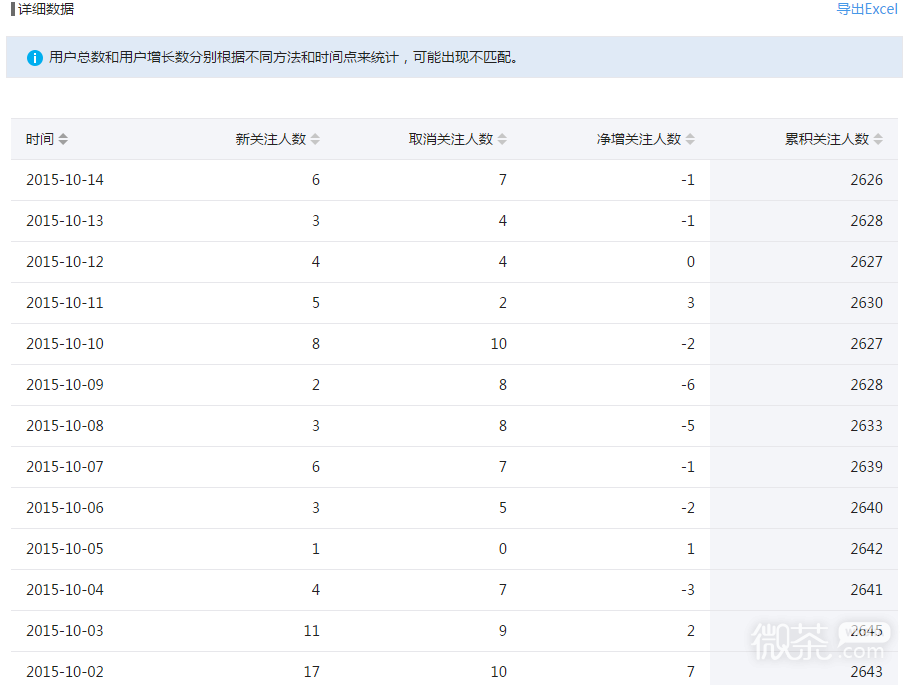
Task: Click the 导出Excel link
Action: pos(868,9)
